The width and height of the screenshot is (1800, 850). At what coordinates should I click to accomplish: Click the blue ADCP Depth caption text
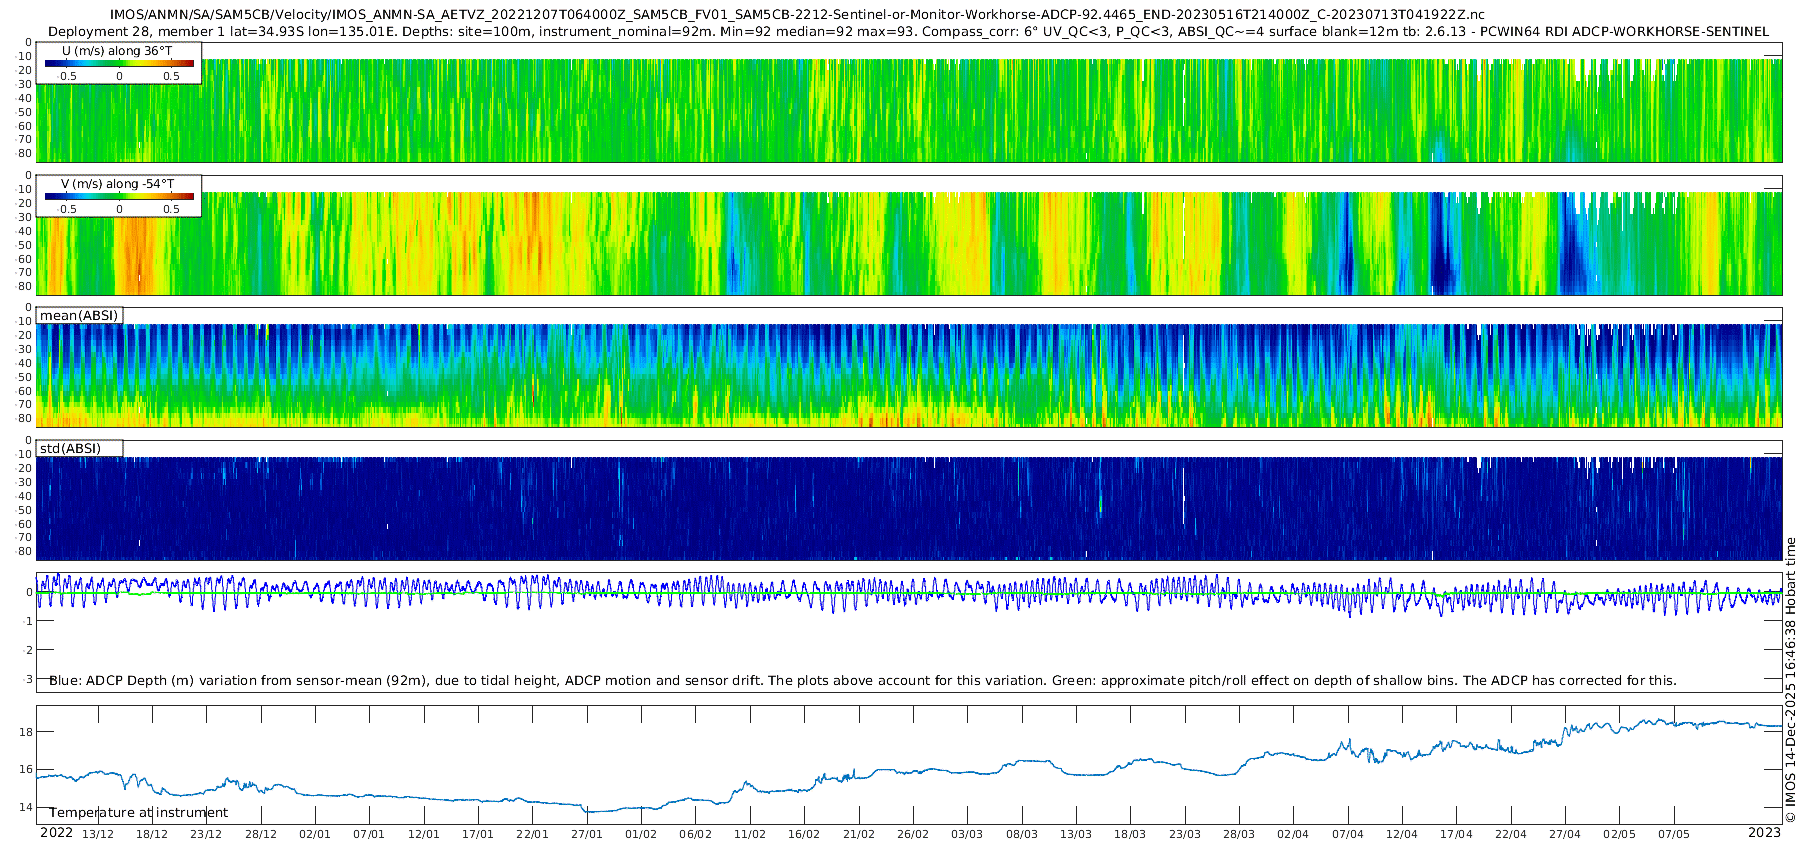862,681
